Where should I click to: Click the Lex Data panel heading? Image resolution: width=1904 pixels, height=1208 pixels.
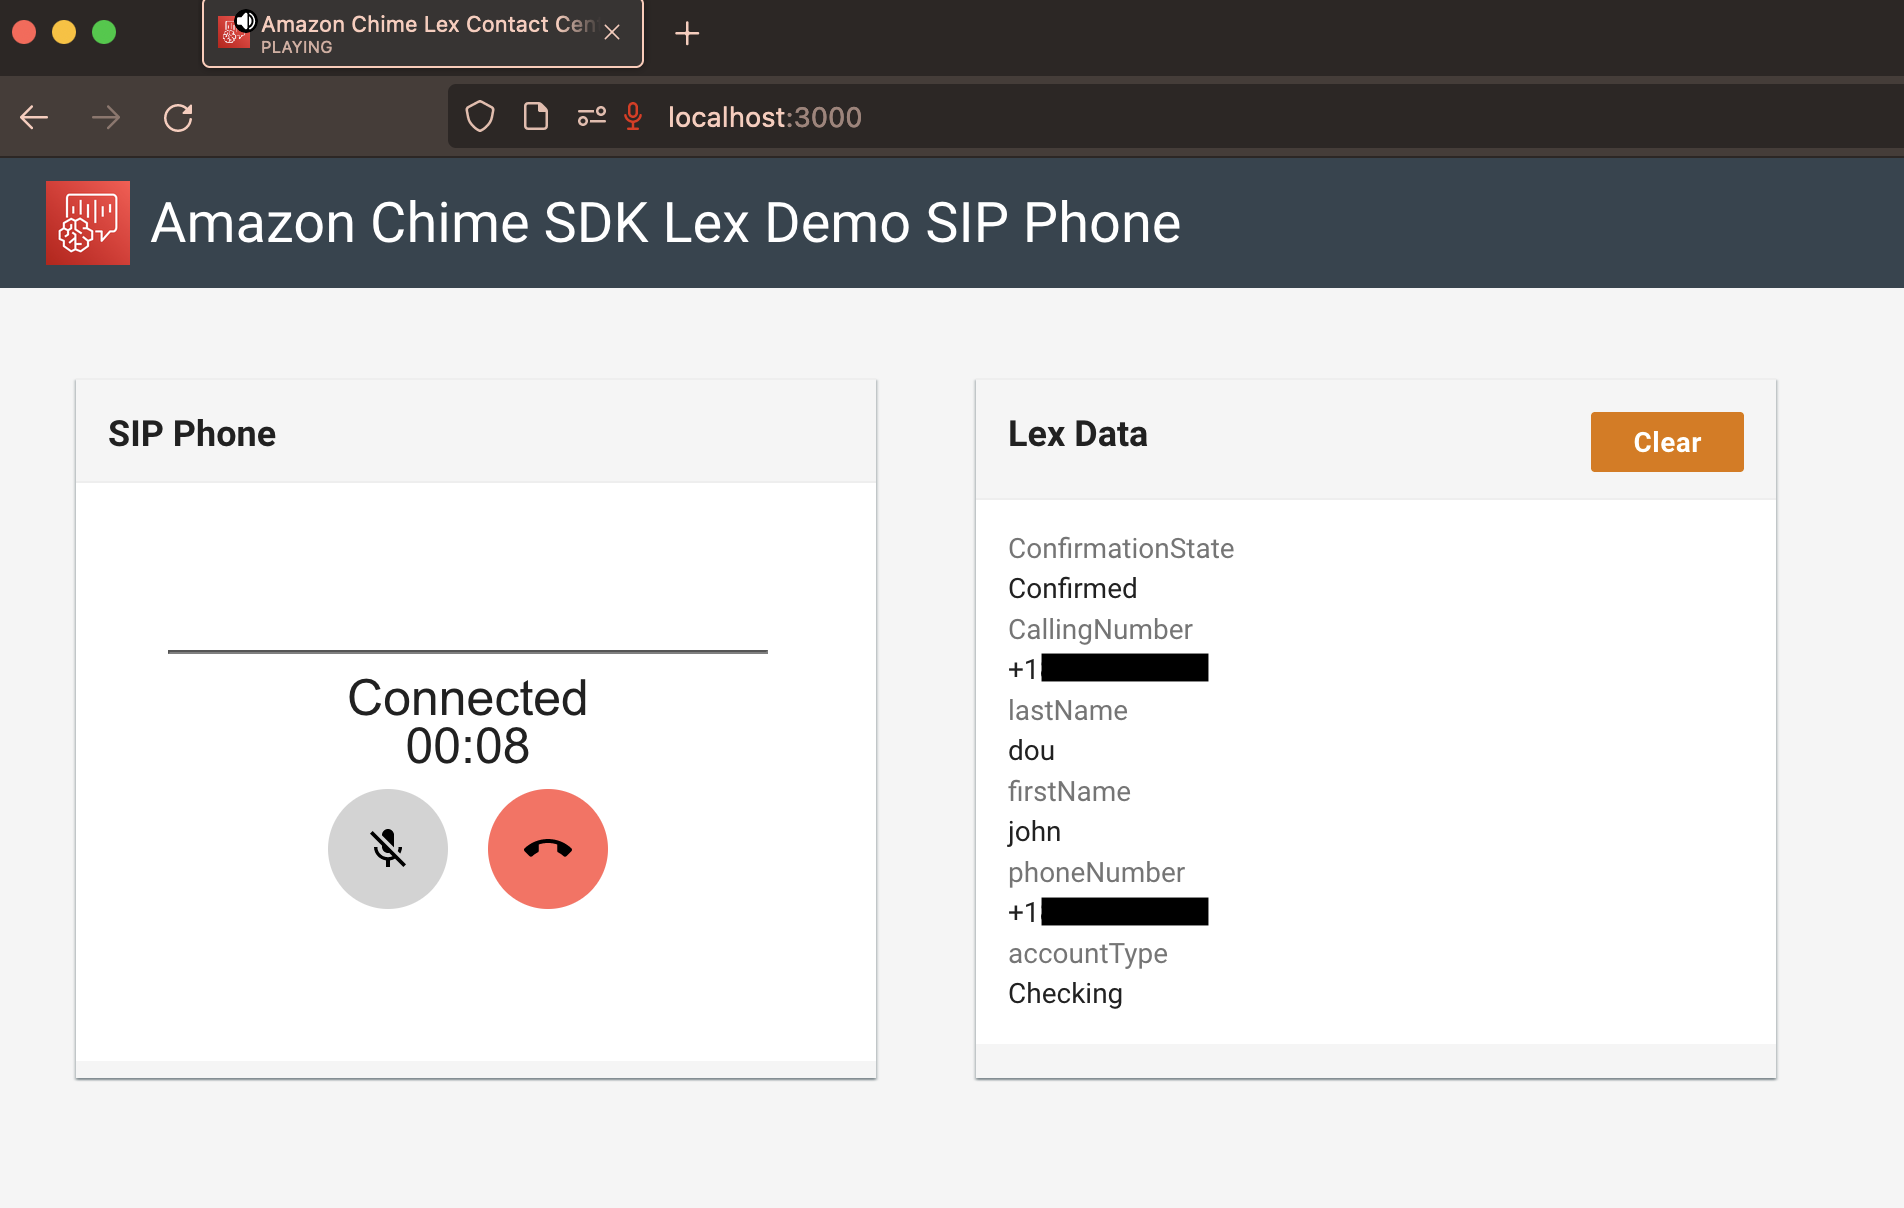(x=1078, y=434)
